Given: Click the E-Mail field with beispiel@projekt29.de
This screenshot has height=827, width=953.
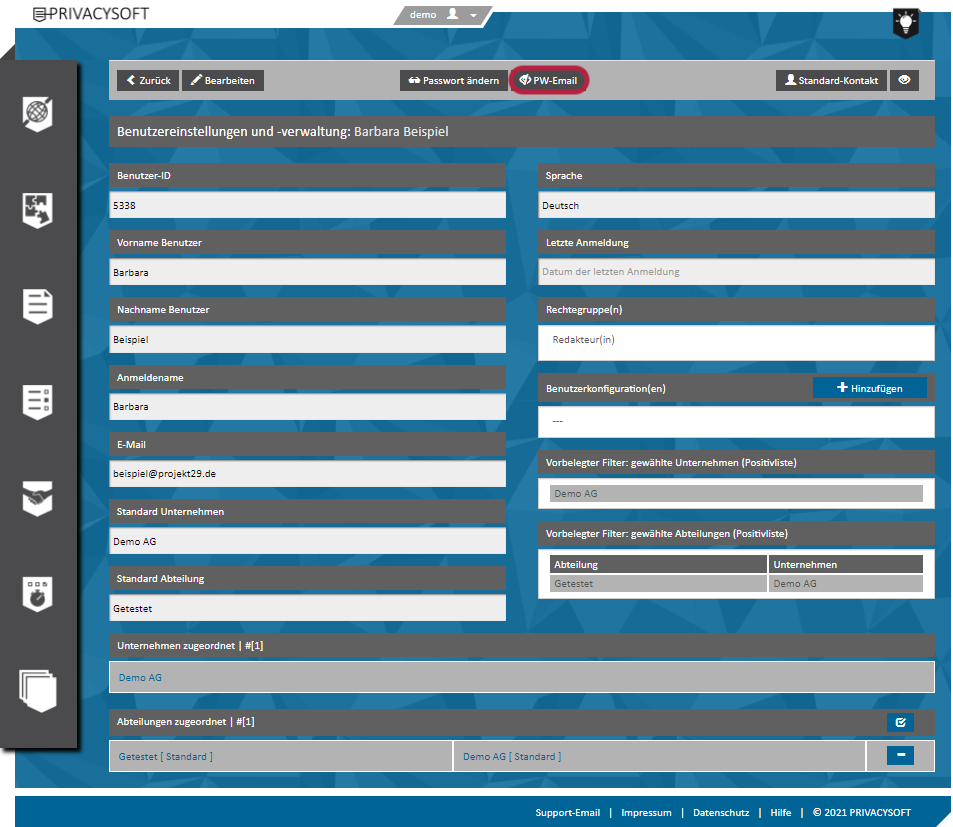Looking at the screenshot, I should pos(308,474).
